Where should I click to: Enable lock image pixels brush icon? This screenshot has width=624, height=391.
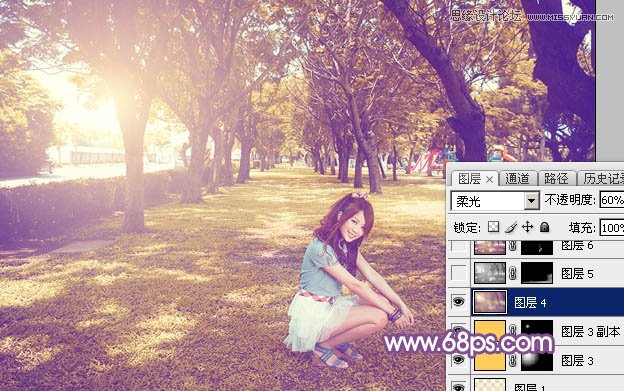(x=511, y=227)
